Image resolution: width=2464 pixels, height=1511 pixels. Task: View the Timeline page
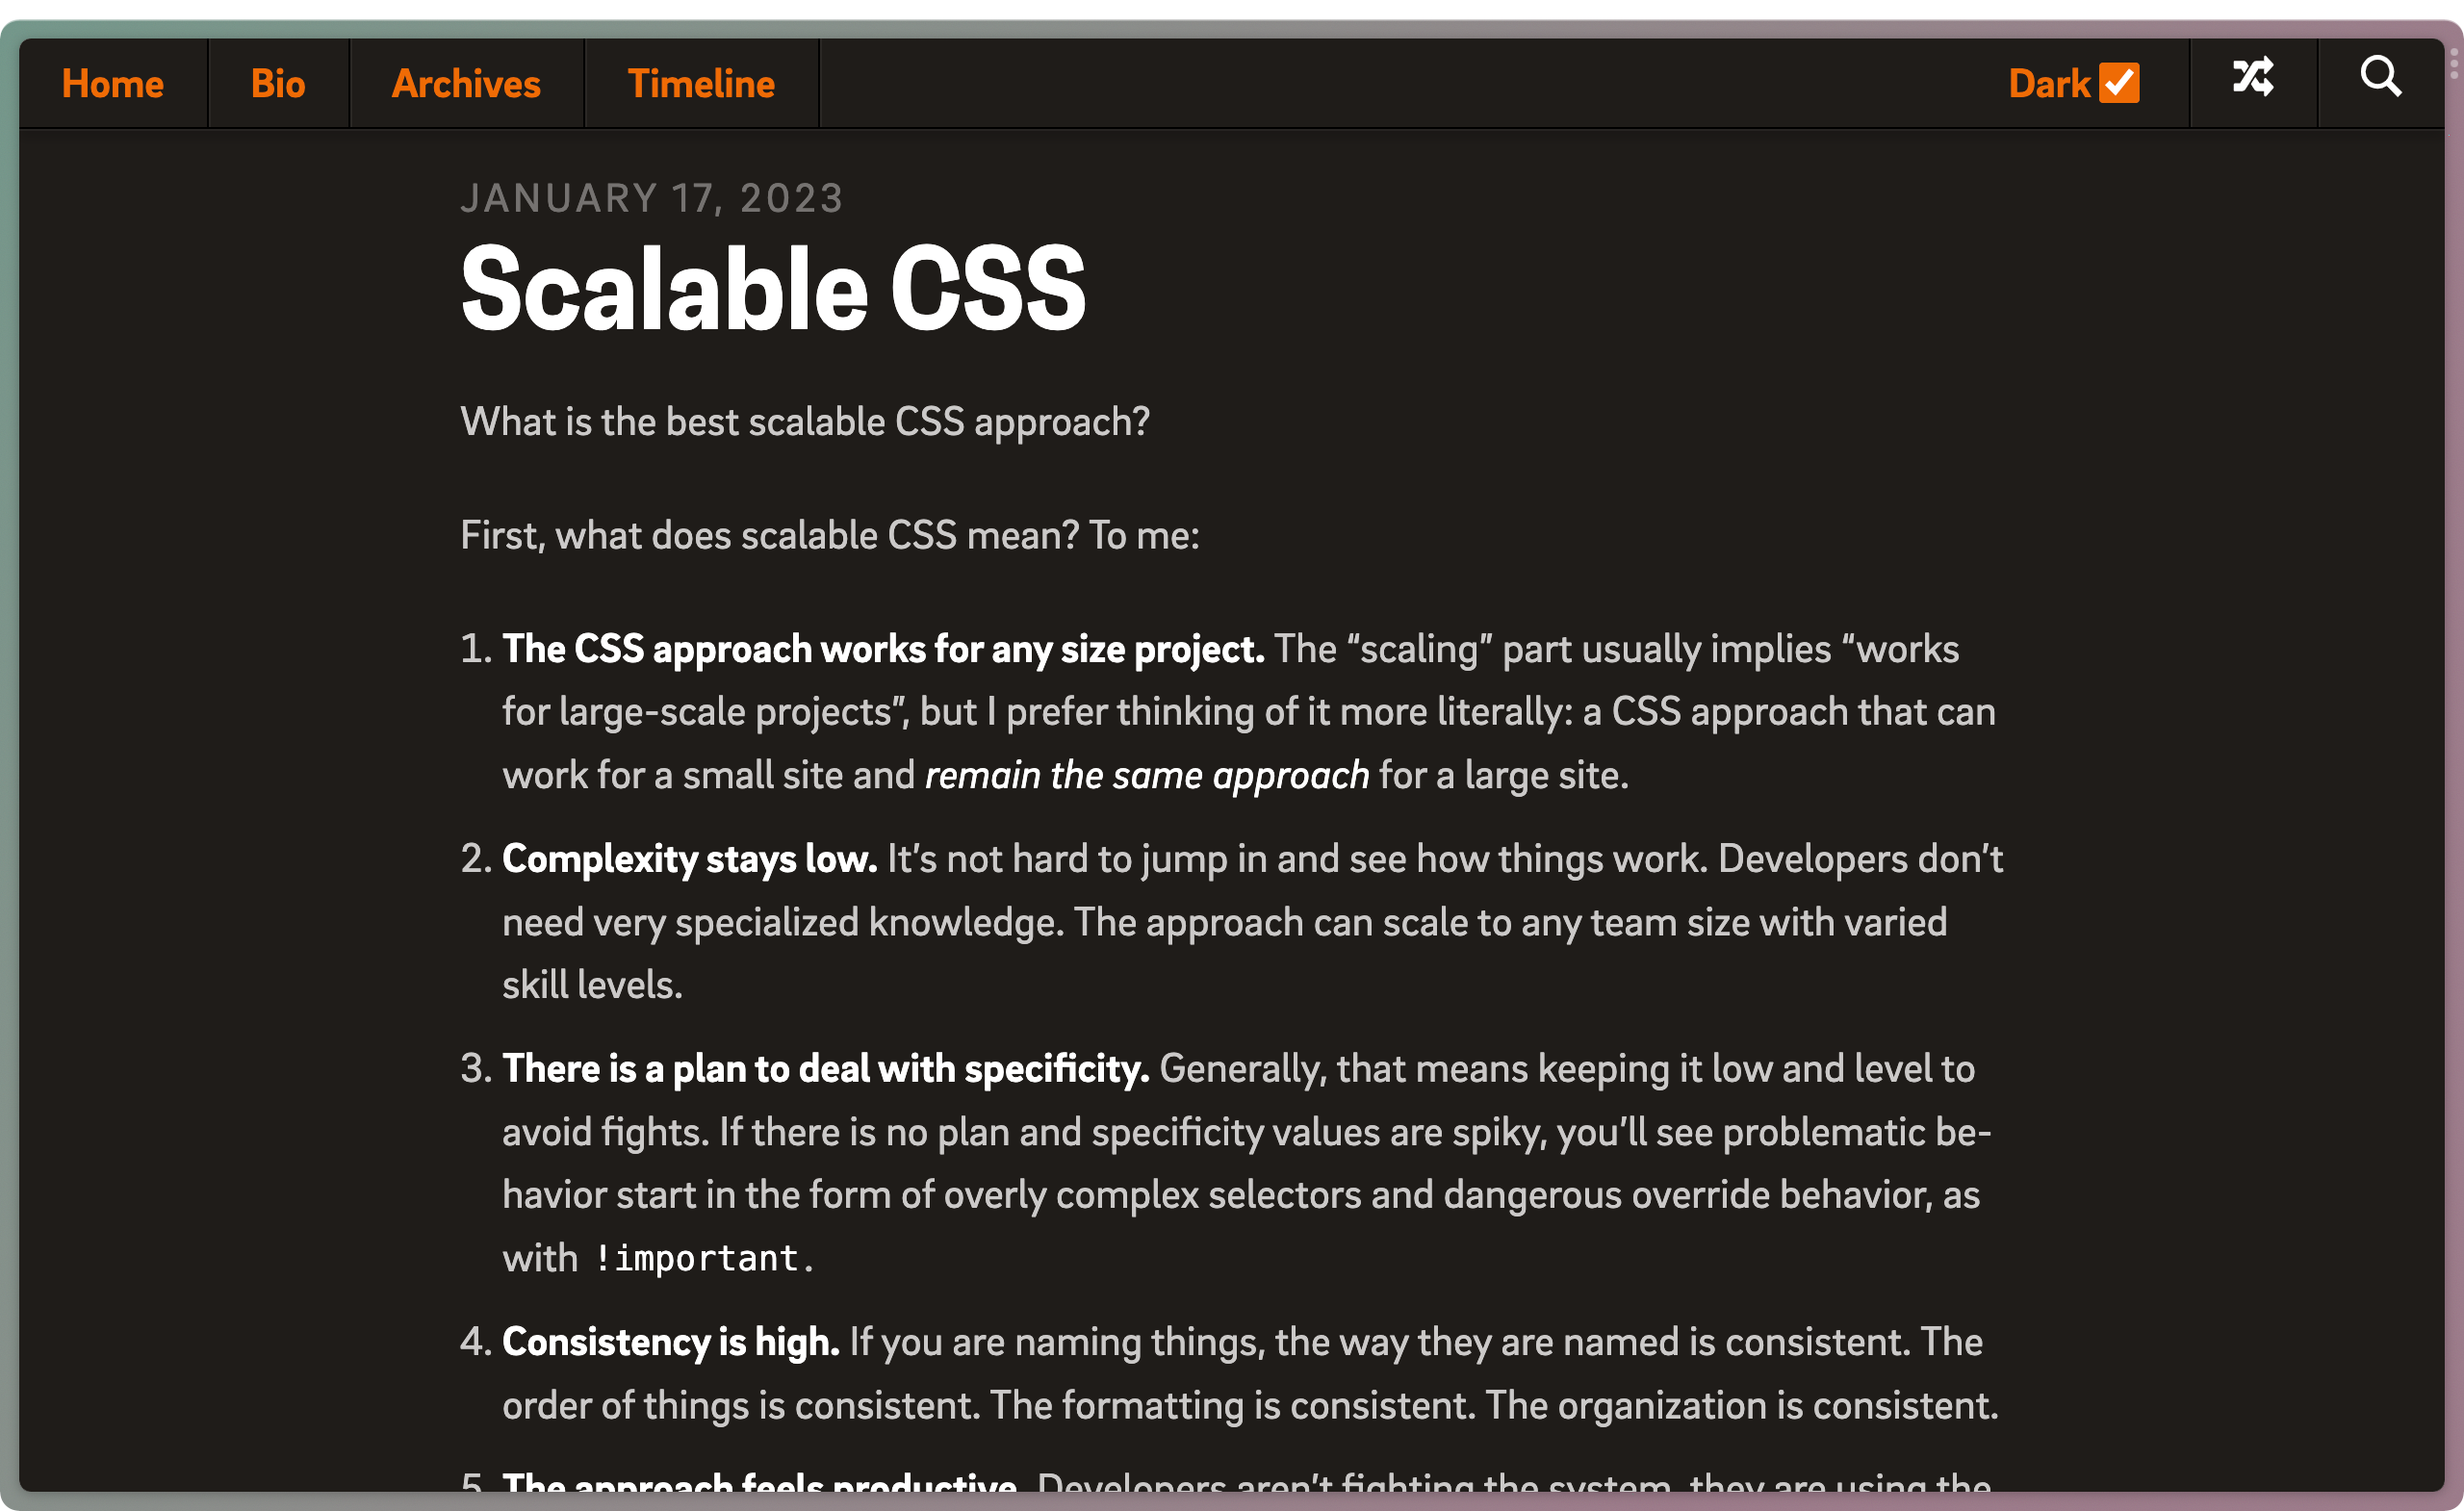tap(700, 83)
